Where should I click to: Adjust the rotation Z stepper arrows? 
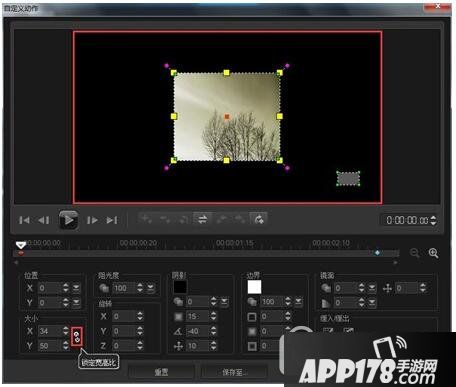click(x=140, y=346)
